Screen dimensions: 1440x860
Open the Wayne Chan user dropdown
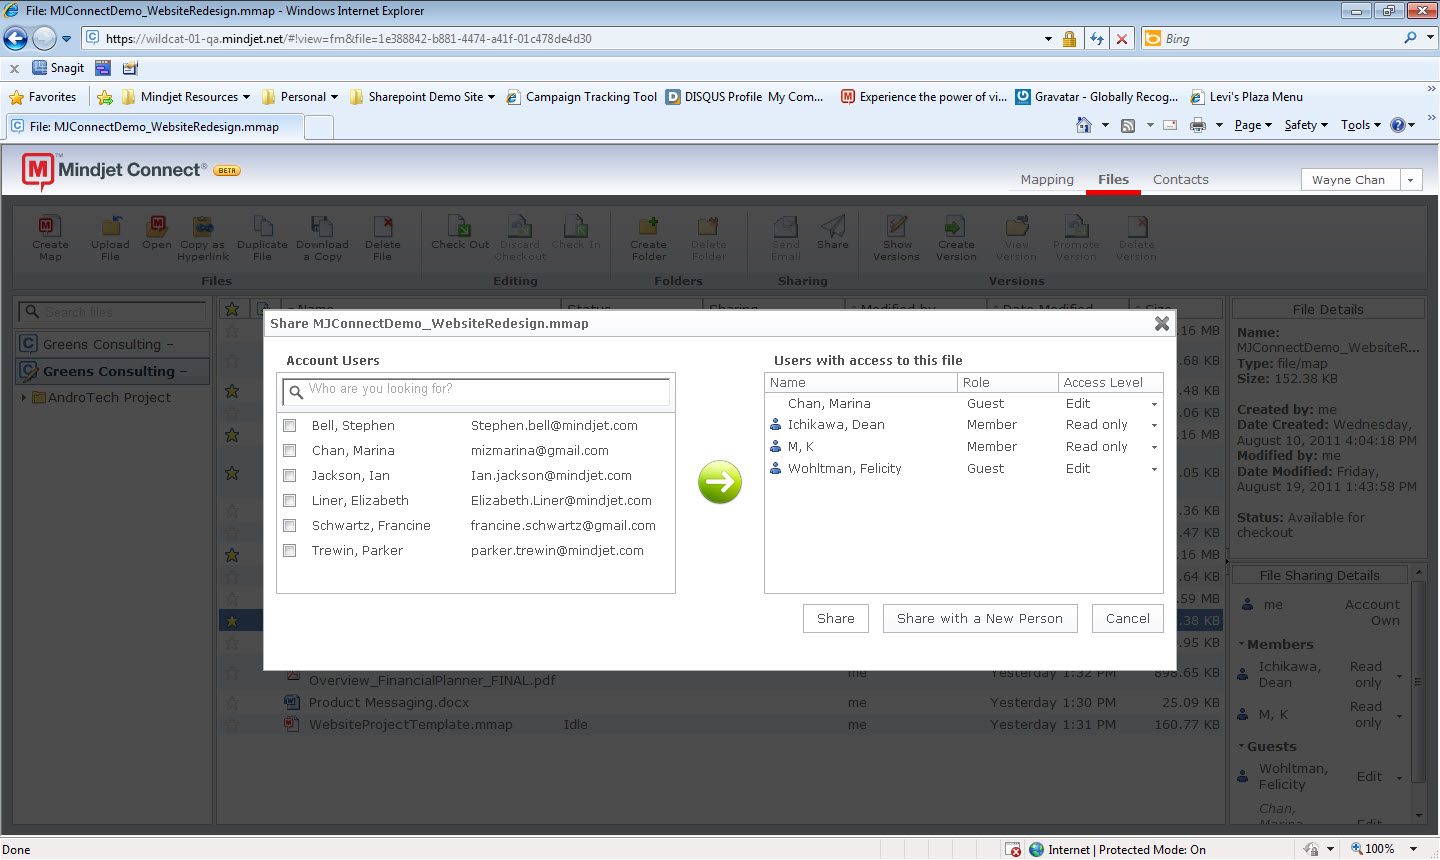pos(1410,180)
